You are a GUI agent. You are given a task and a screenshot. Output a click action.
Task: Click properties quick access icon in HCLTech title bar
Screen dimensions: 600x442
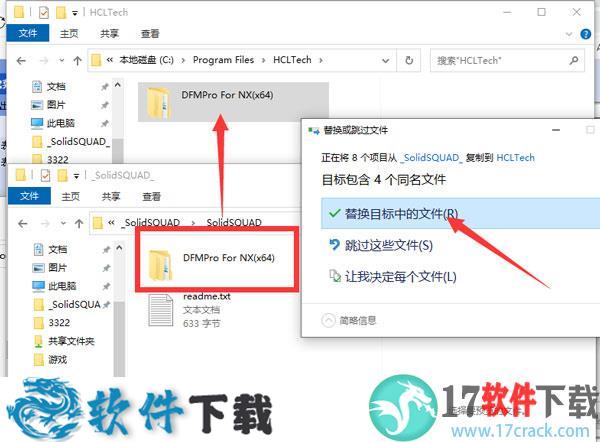point(44,13)
